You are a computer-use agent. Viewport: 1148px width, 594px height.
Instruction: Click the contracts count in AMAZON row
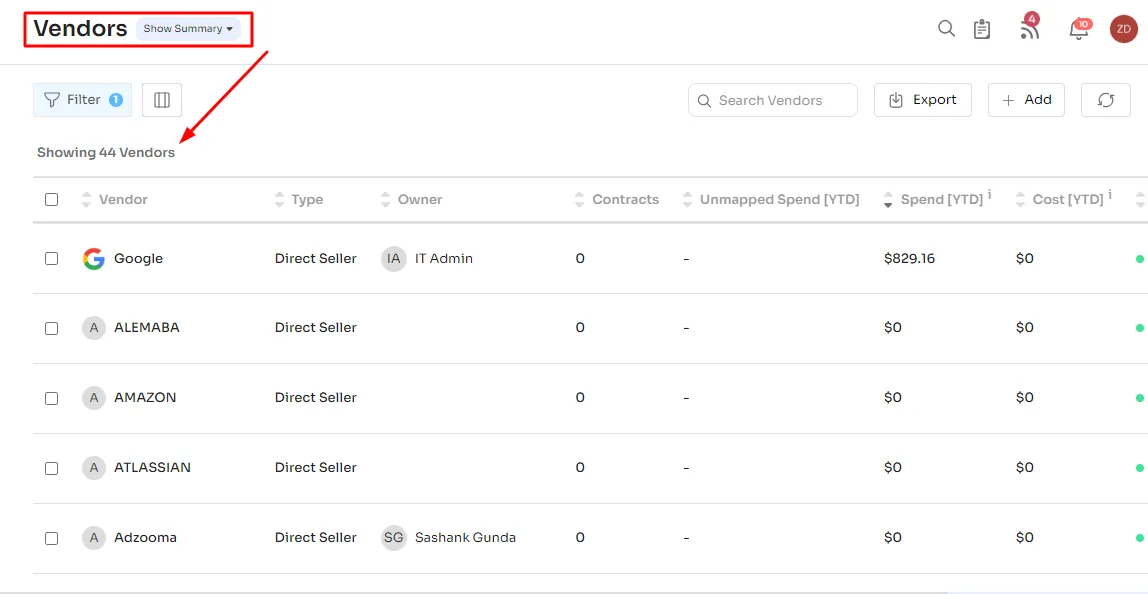point(580,398)
